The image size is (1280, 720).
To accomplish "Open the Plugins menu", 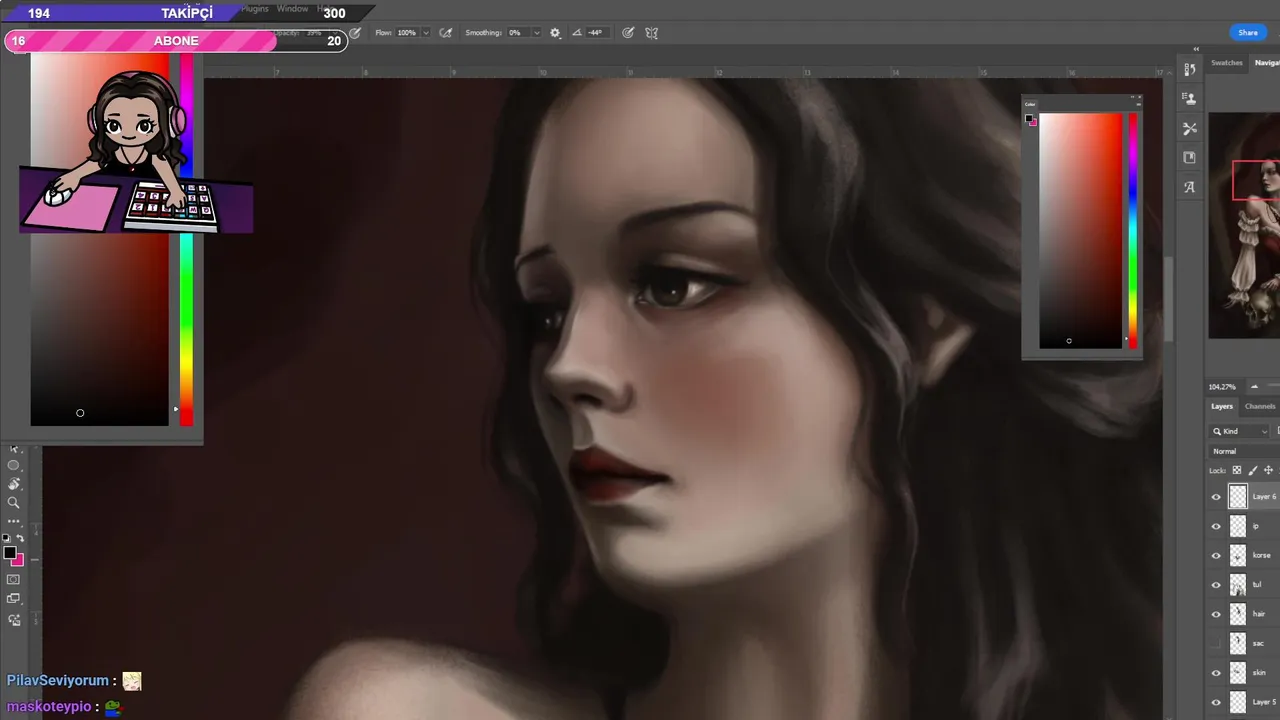I will pos(255,9).
